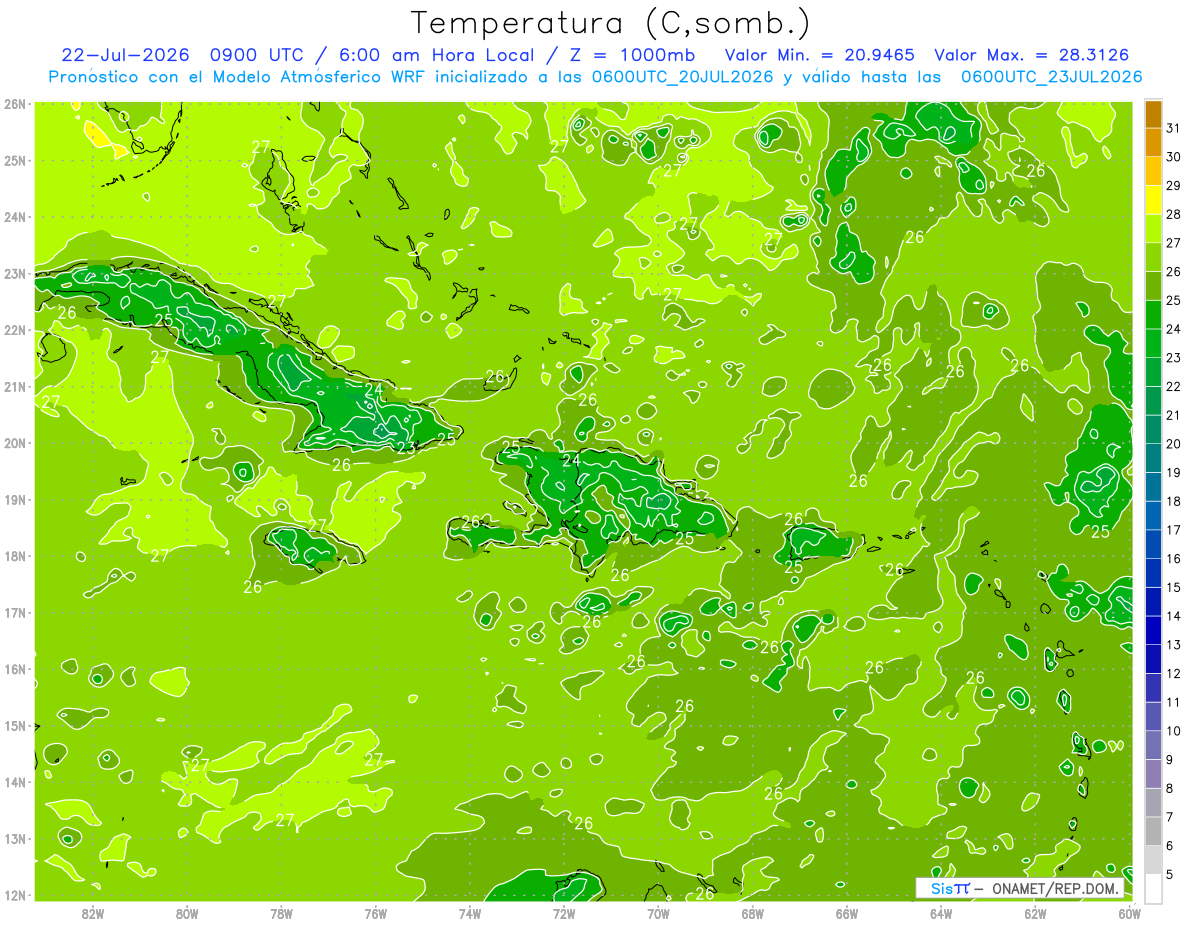The width and height of the screenshot is (1200, 927).
Task: Click the 74W longitude axis label
Action: pos(470,913)
